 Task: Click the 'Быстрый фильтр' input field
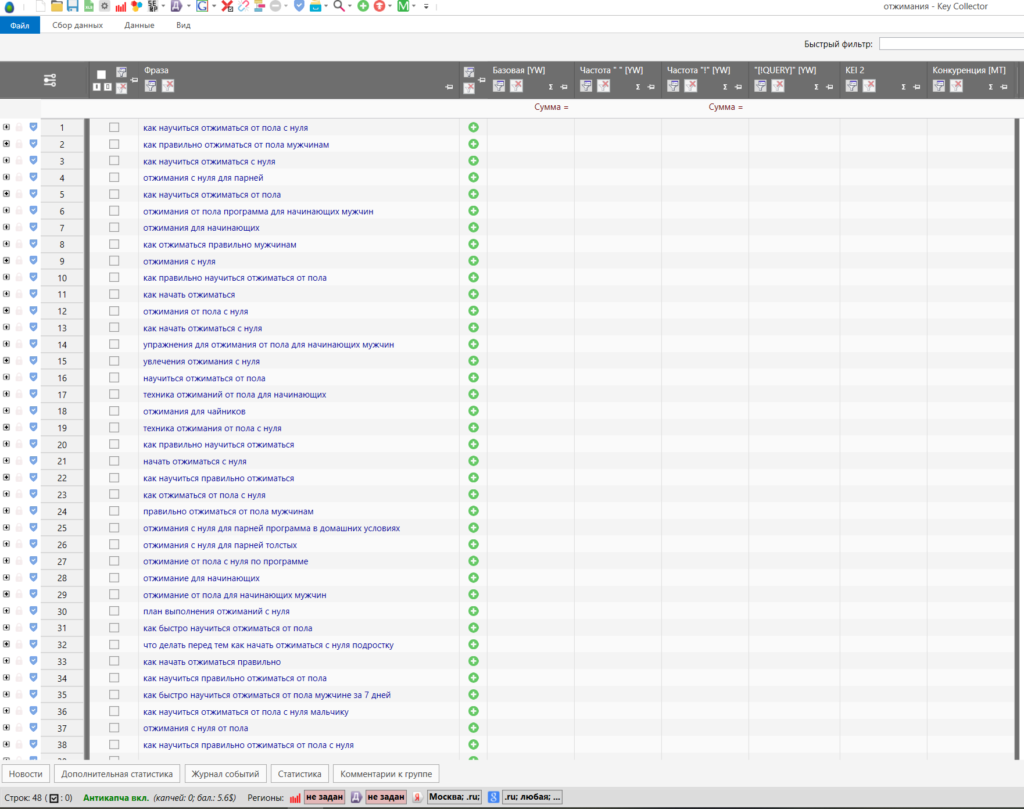950,44
